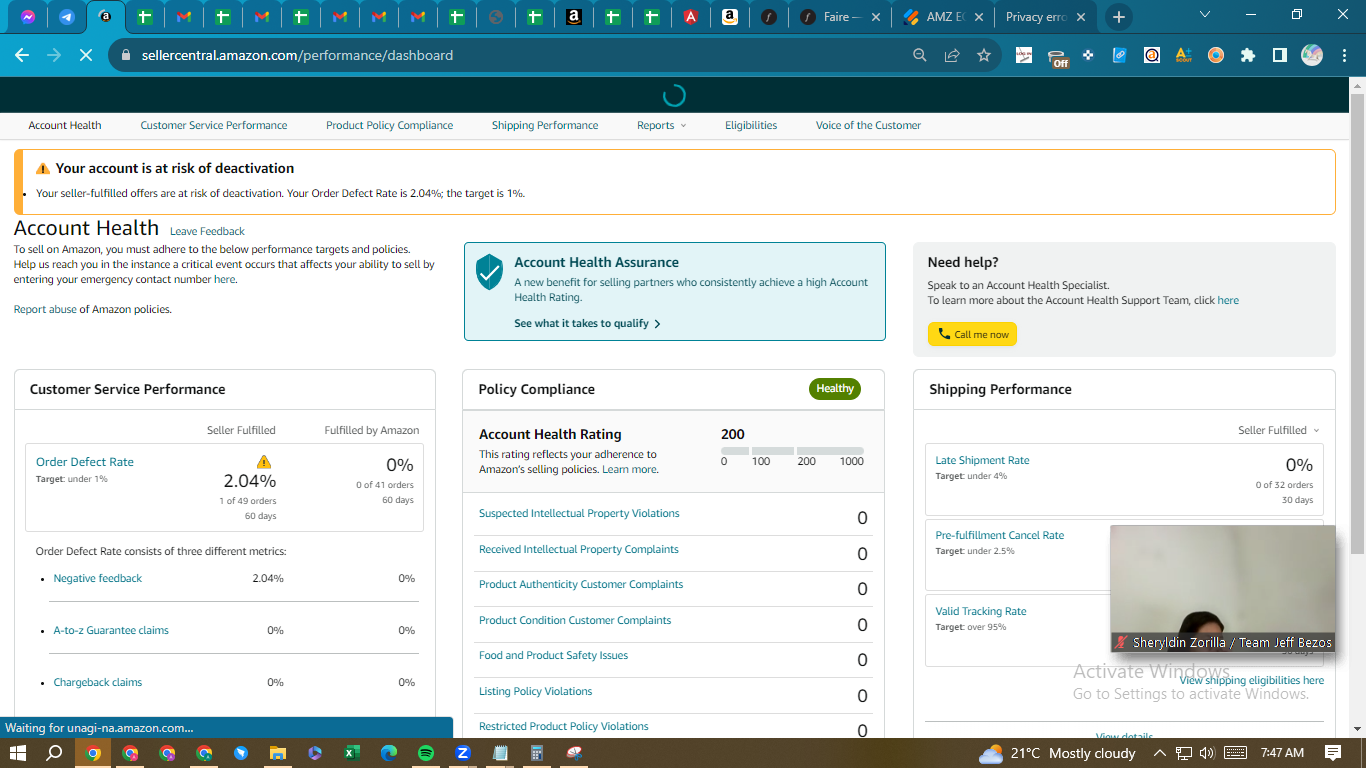Click the Healthy status badge
This screenshot has height=768, width=1366.
[x=835, y=389]
